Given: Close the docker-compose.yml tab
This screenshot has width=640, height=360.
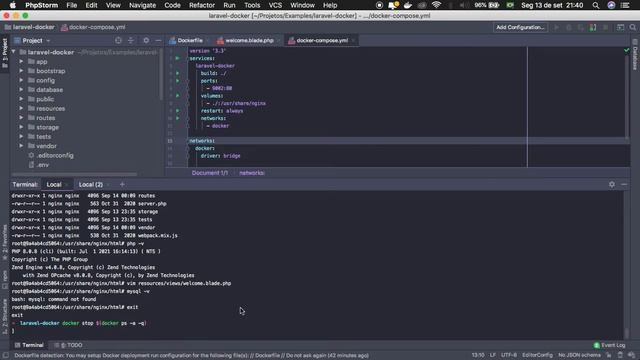Looking at the screenshot, I should coord(353,40).
